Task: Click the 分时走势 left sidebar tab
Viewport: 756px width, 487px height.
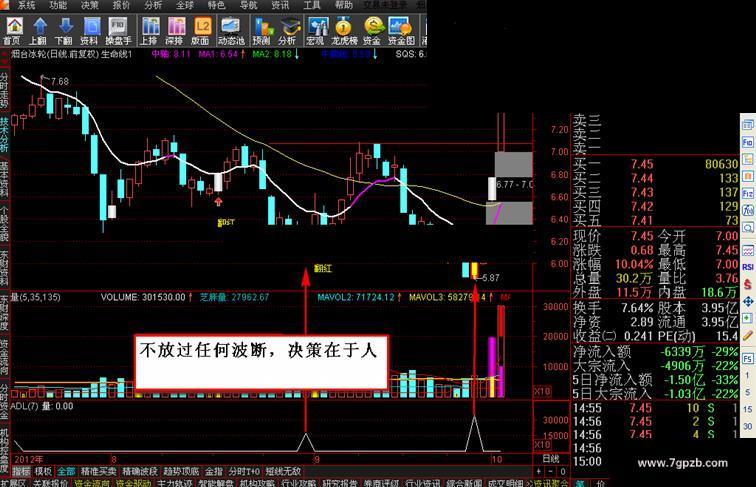Action: pyautogui.click(x=4, y=90)
